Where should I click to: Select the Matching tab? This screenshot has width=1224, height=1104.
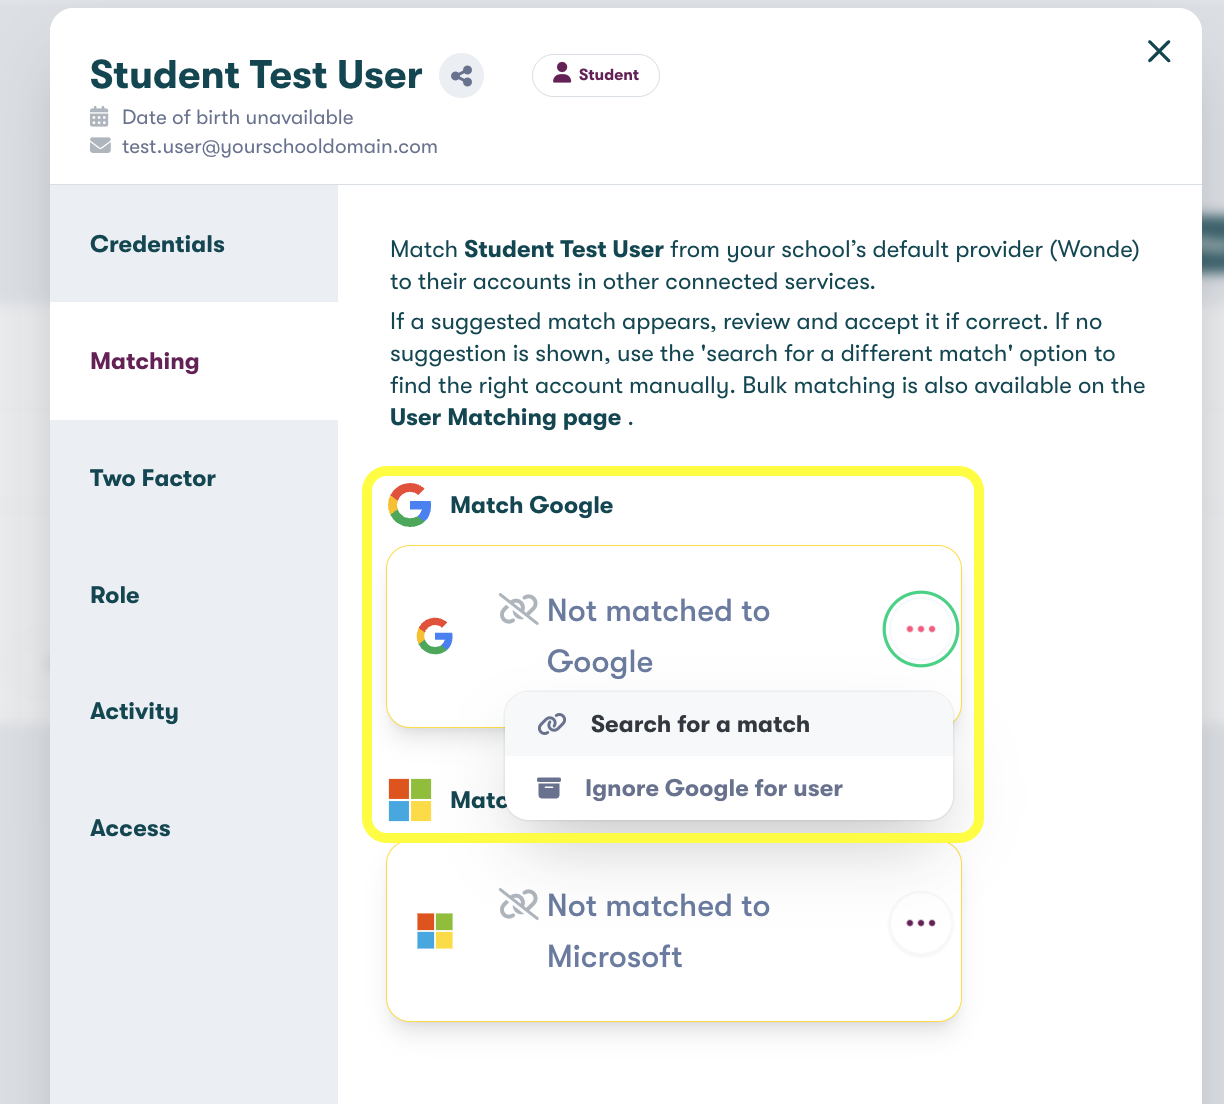pos(145,361)
